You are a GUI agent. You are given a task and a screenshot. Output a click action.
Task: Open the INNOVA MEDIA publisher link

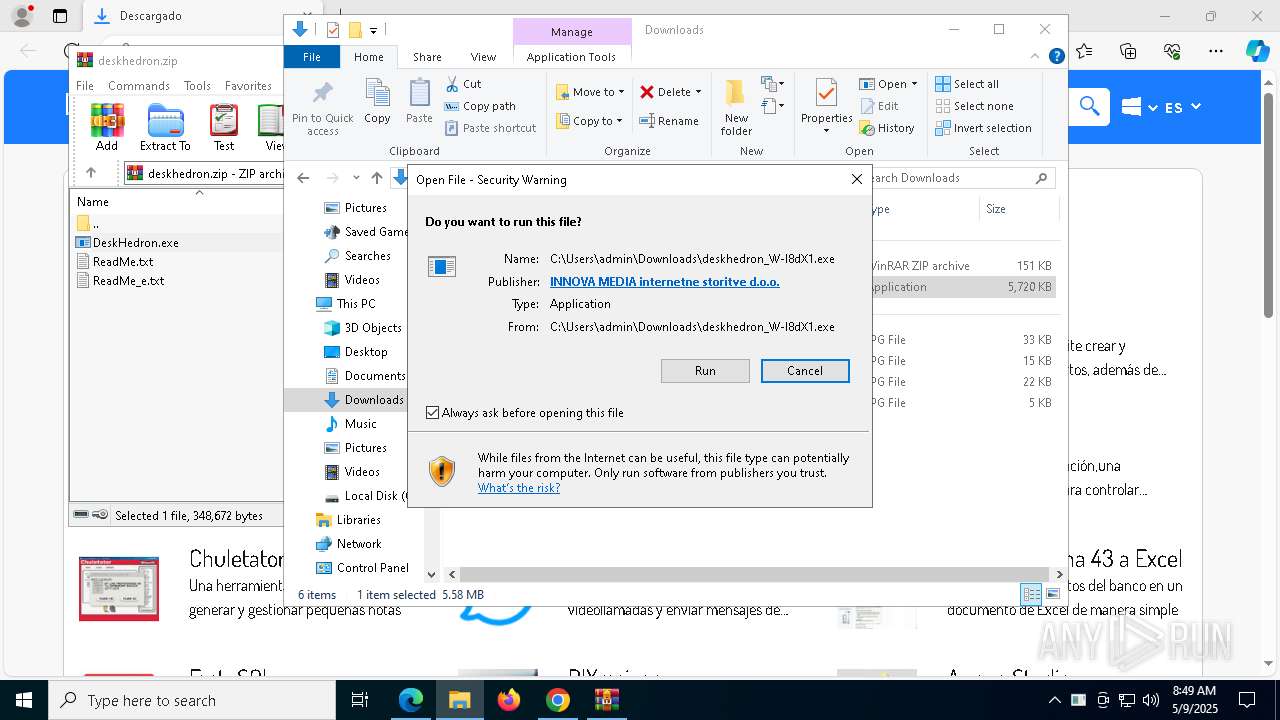tap(664, 282)
